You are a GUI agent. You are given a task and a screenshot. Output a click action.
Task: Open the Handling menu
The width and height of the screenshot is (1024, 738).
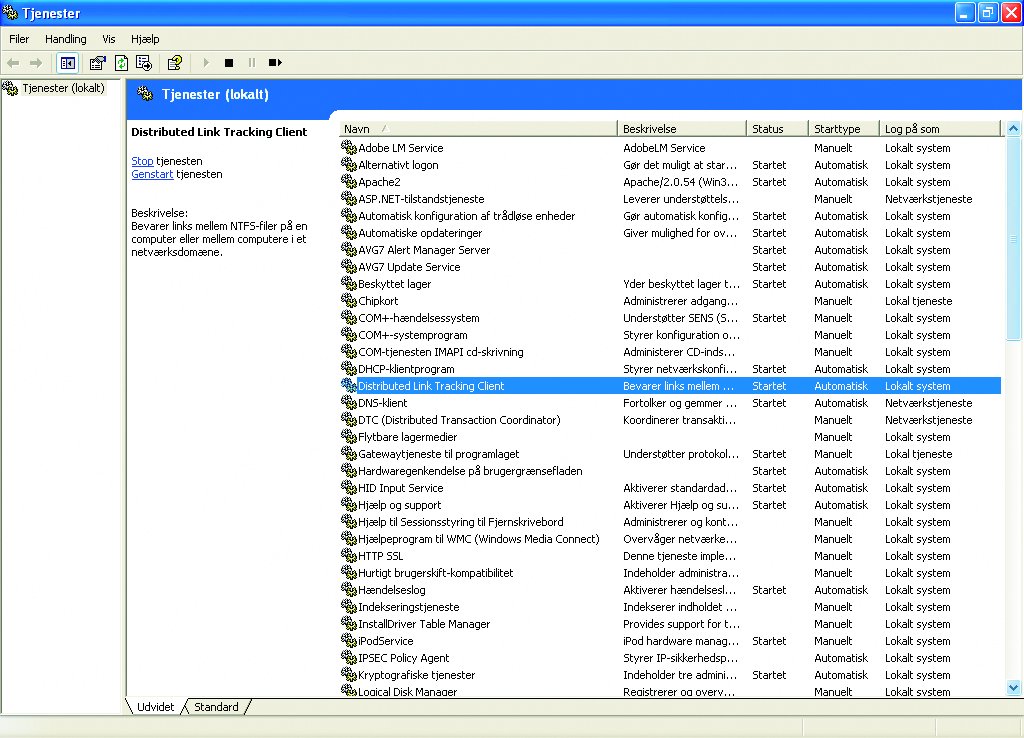pyautogui.click(x=66, y=39)
